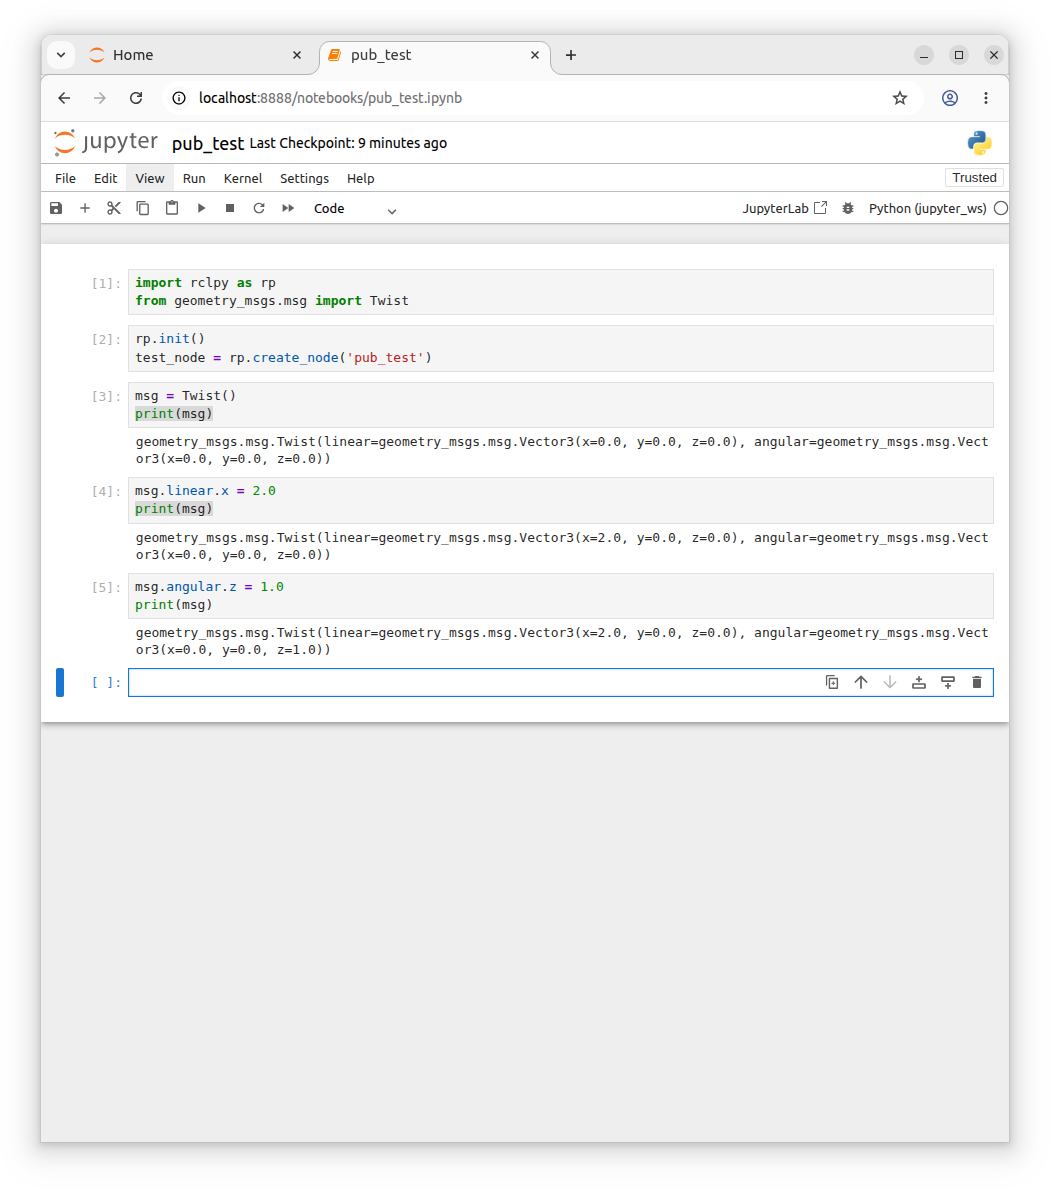Viewport: 1050px width, 1189px height.
Task: Duplicate the active cell using its icon
Action: pyautogui.click(x=832, y=682)
